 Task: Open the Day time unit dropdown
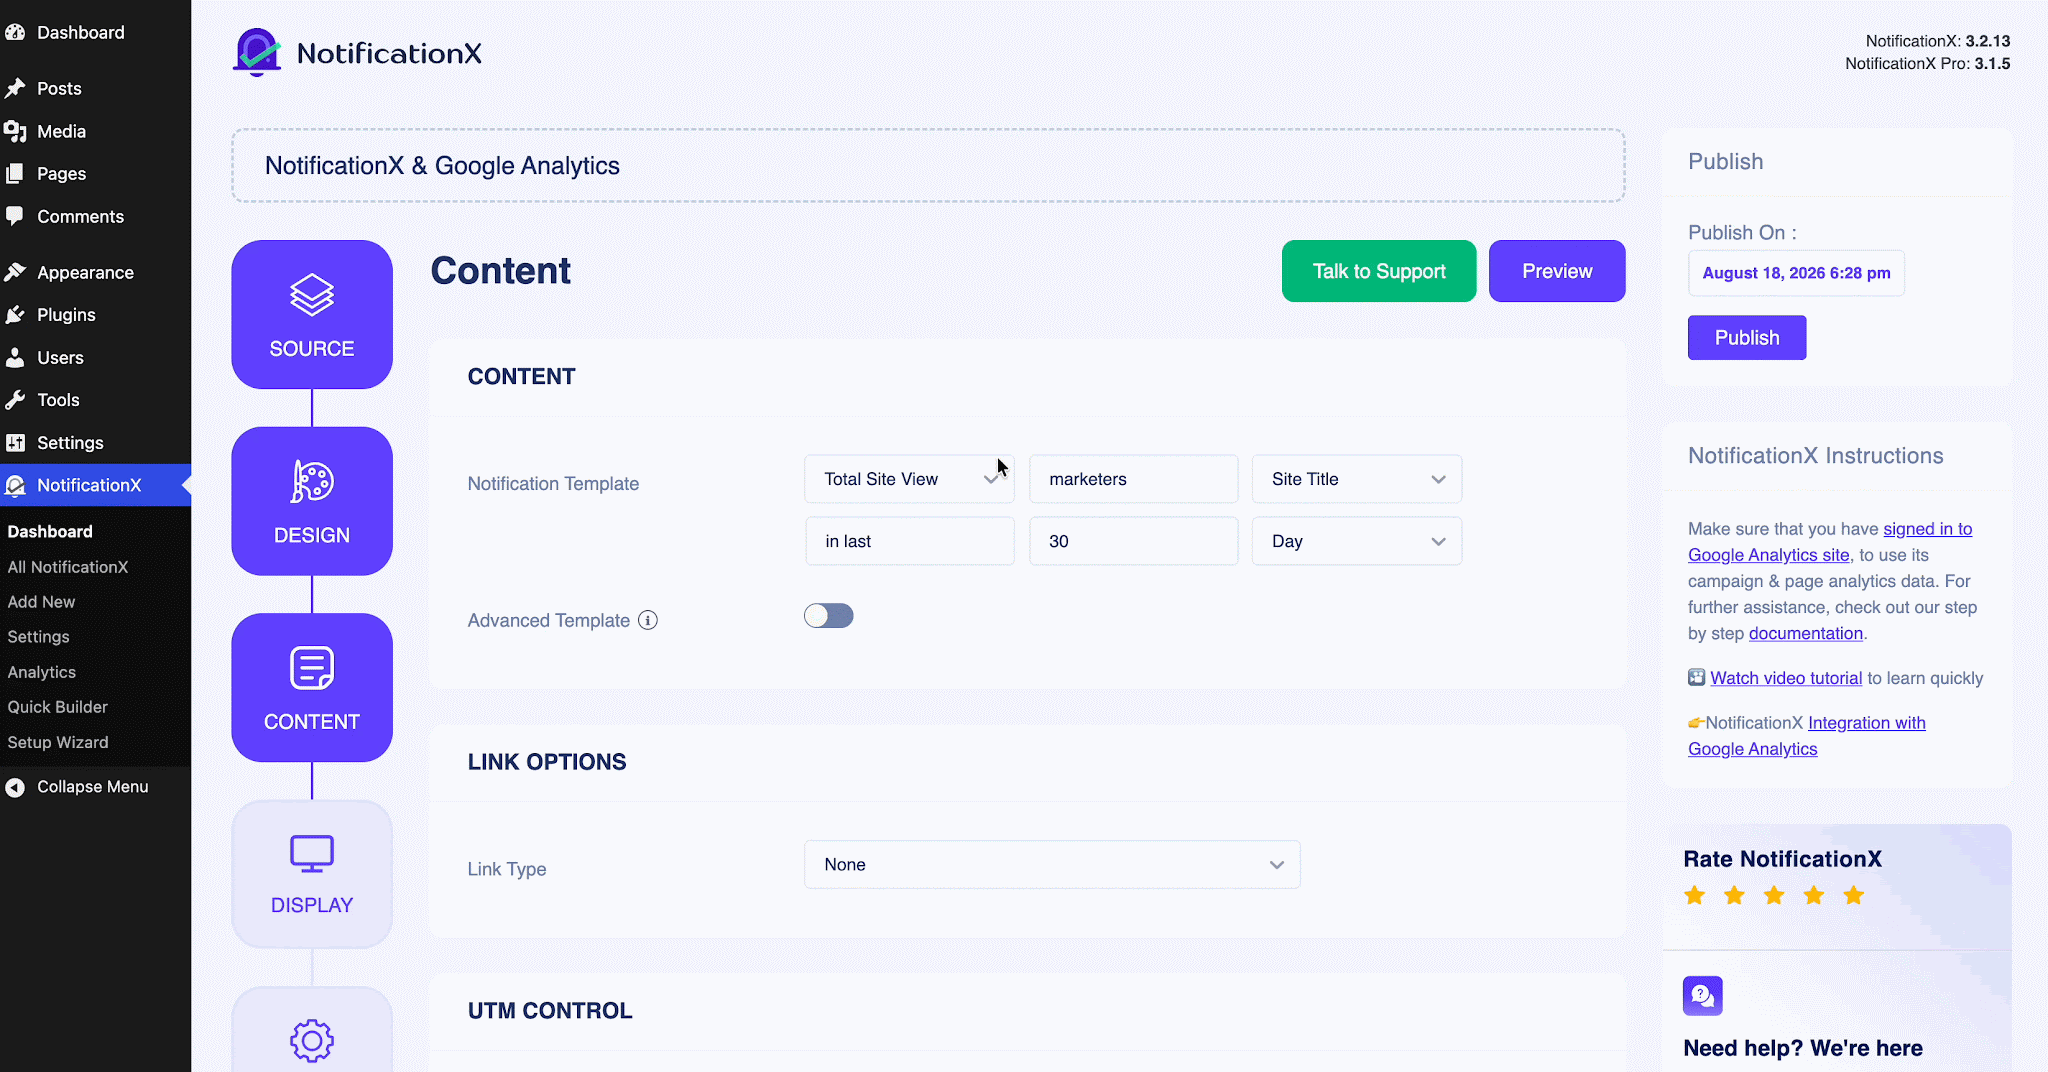click(1357, 541)
